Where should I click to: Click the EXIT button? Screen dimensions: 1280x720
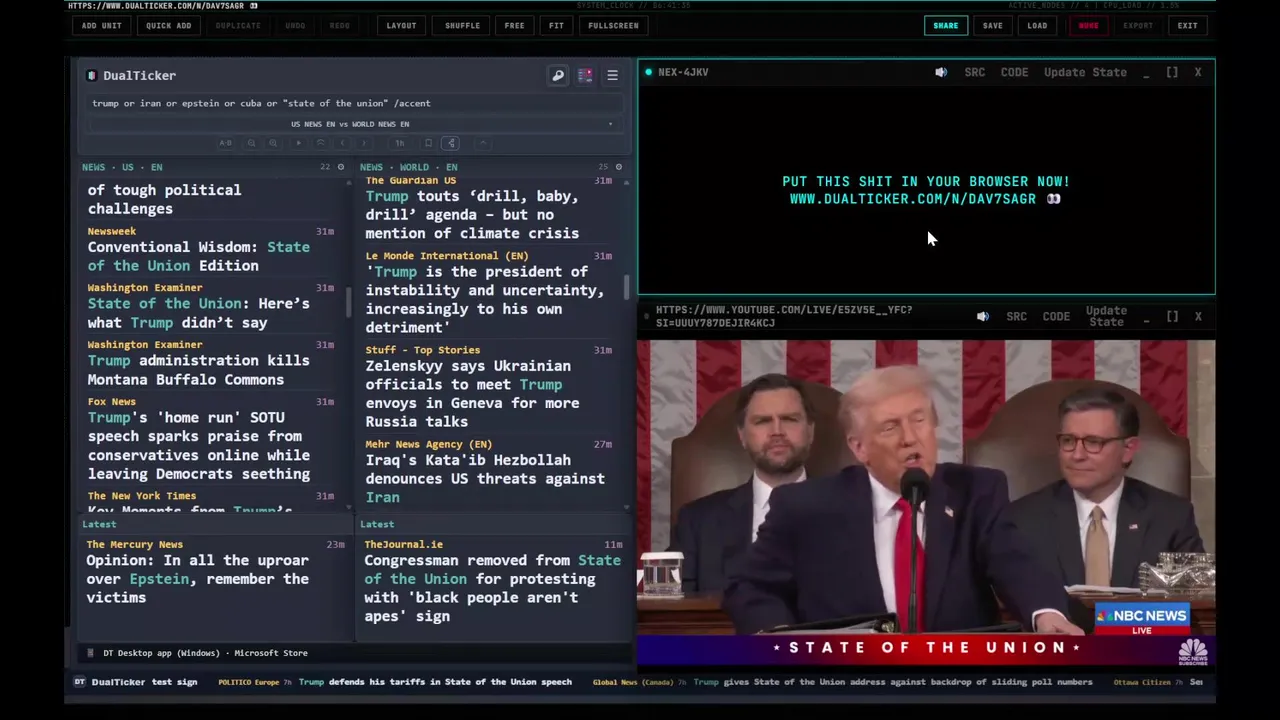[1187, 25]
